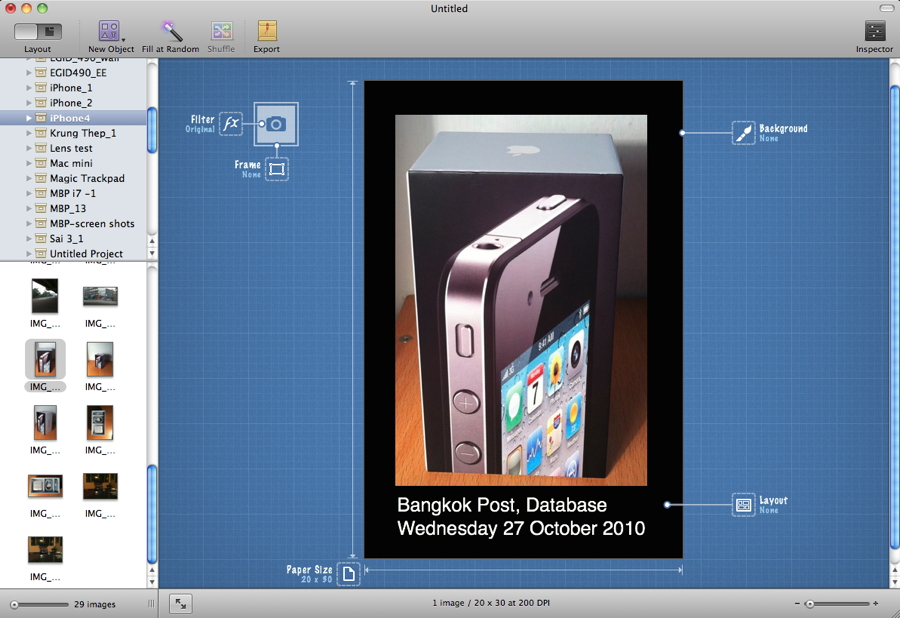
Task: Click the Paper Size page icon
Action: [348, 574]
